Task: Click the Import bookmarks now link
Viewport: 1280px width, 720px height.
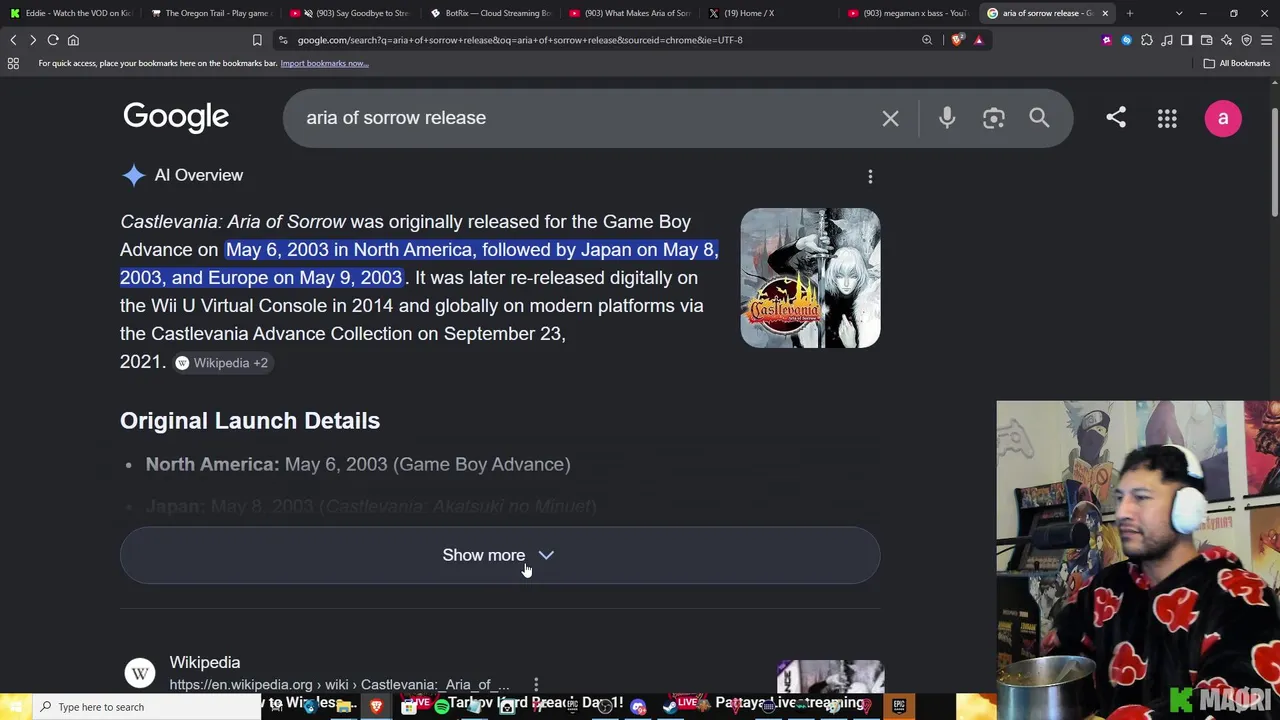Action: 324,63
